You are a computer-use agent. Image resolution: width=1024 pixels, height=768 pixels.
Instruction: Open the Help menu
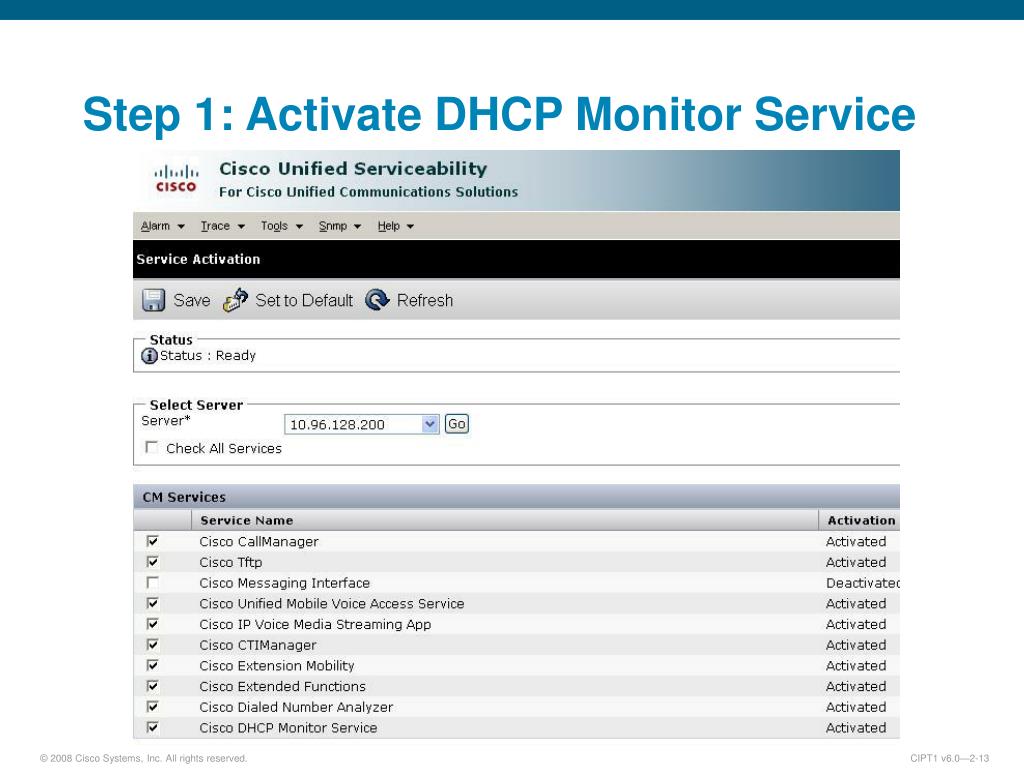395,226
